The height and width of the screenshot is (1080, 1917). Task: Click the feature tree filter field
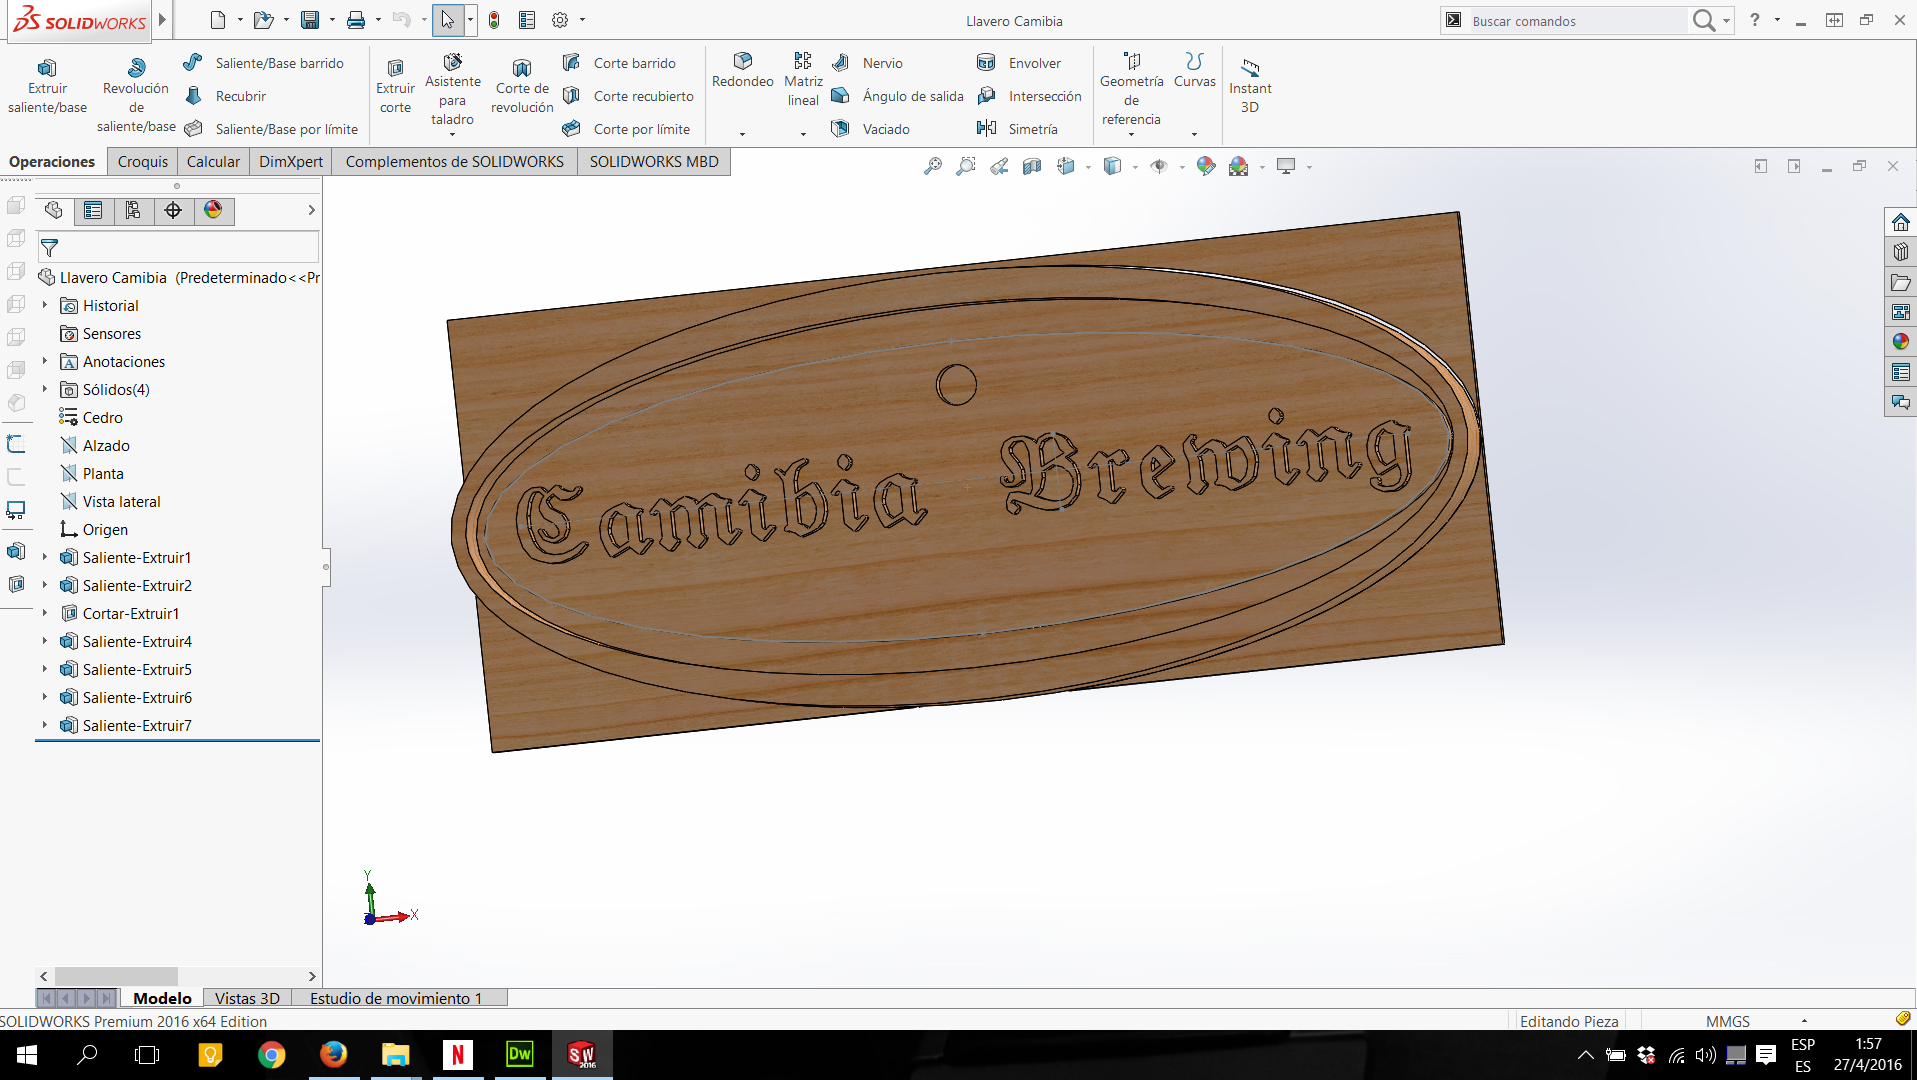[x=178, y=247]
